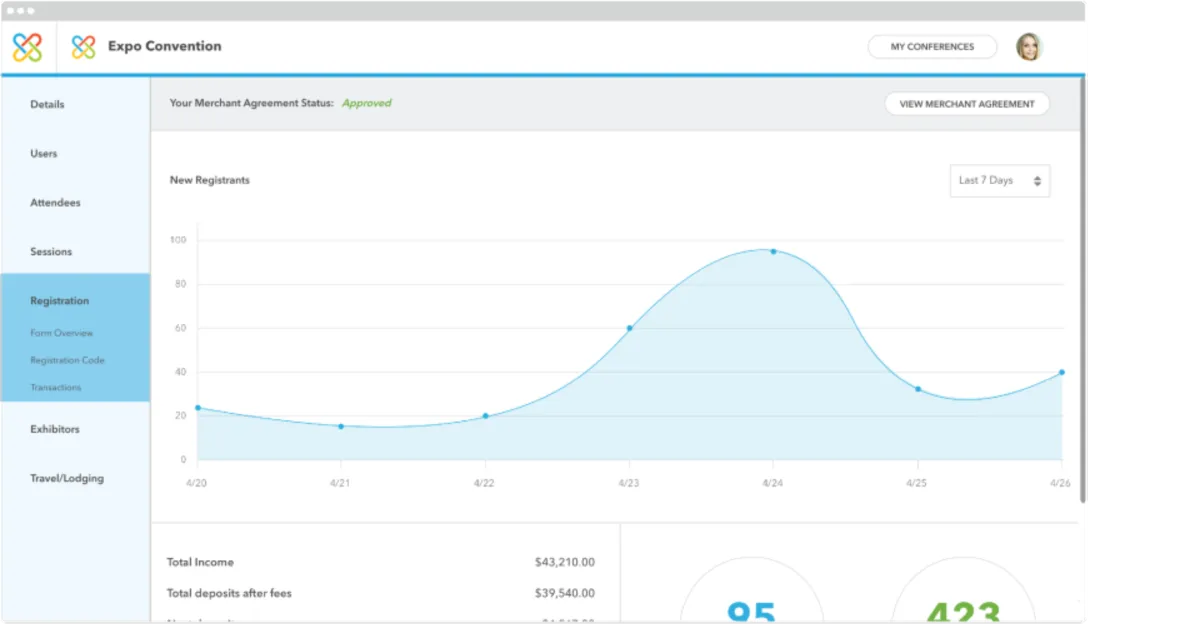The height and width of the screenshot is (638, 1200).
Task: Open Form Overview under Registration
Action: 61,333
